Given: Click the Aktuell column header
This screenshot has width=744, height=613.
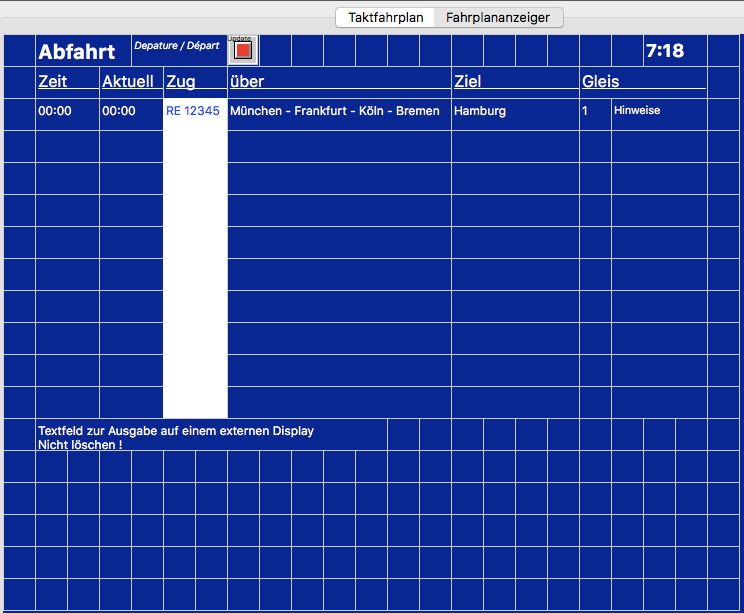Looking at the screenshot, I should [128, 81].
